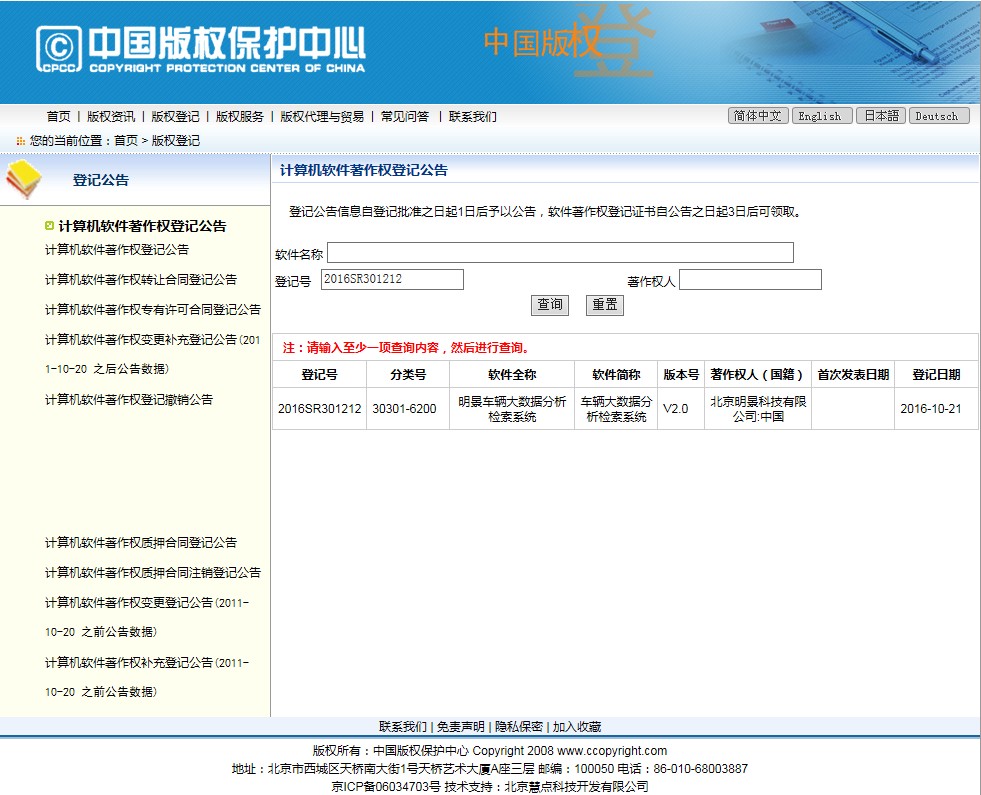This screenshot has height=795, width=981.
Task: Open the 版权服务 menu item
Action: click(240, 116)
